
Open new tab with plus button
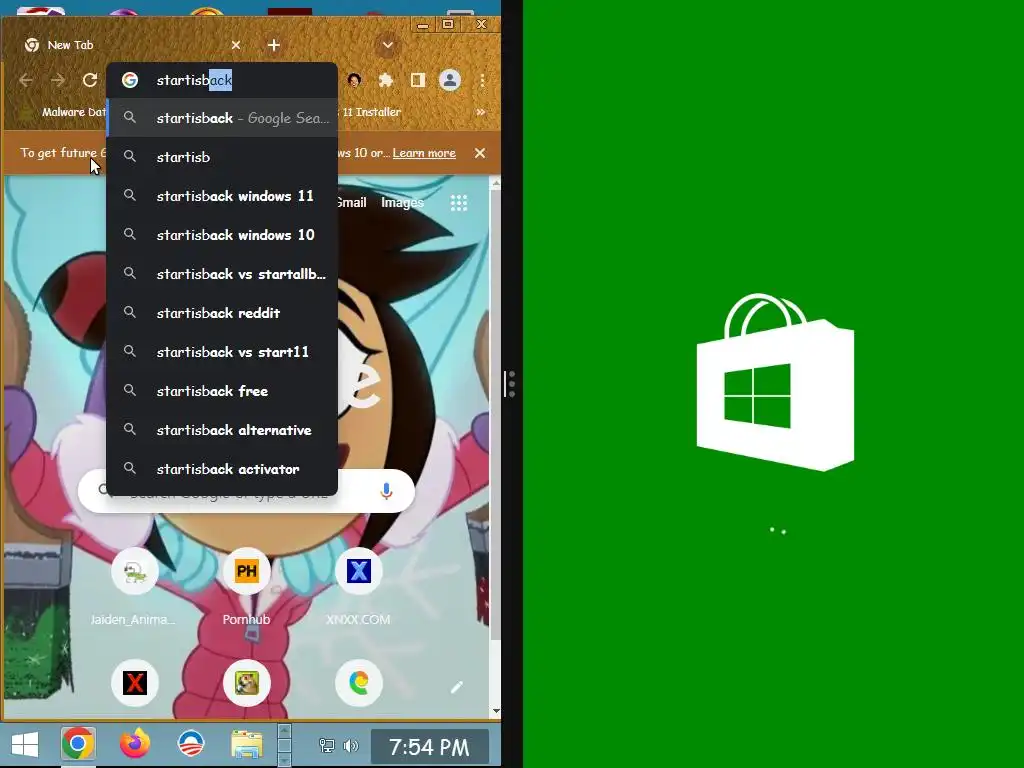tap(274, 45)
